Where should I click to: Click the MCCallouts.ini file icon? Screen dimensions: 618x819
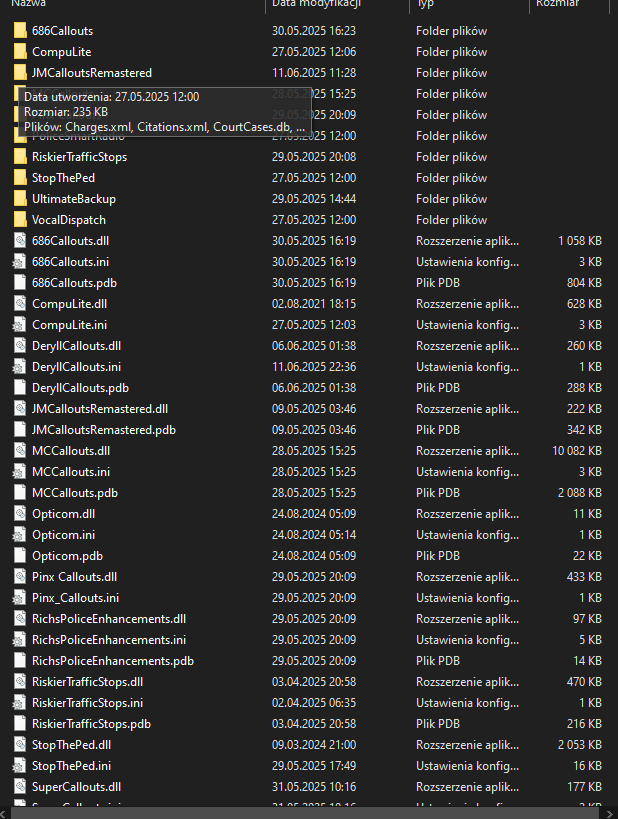click(19, 472)
